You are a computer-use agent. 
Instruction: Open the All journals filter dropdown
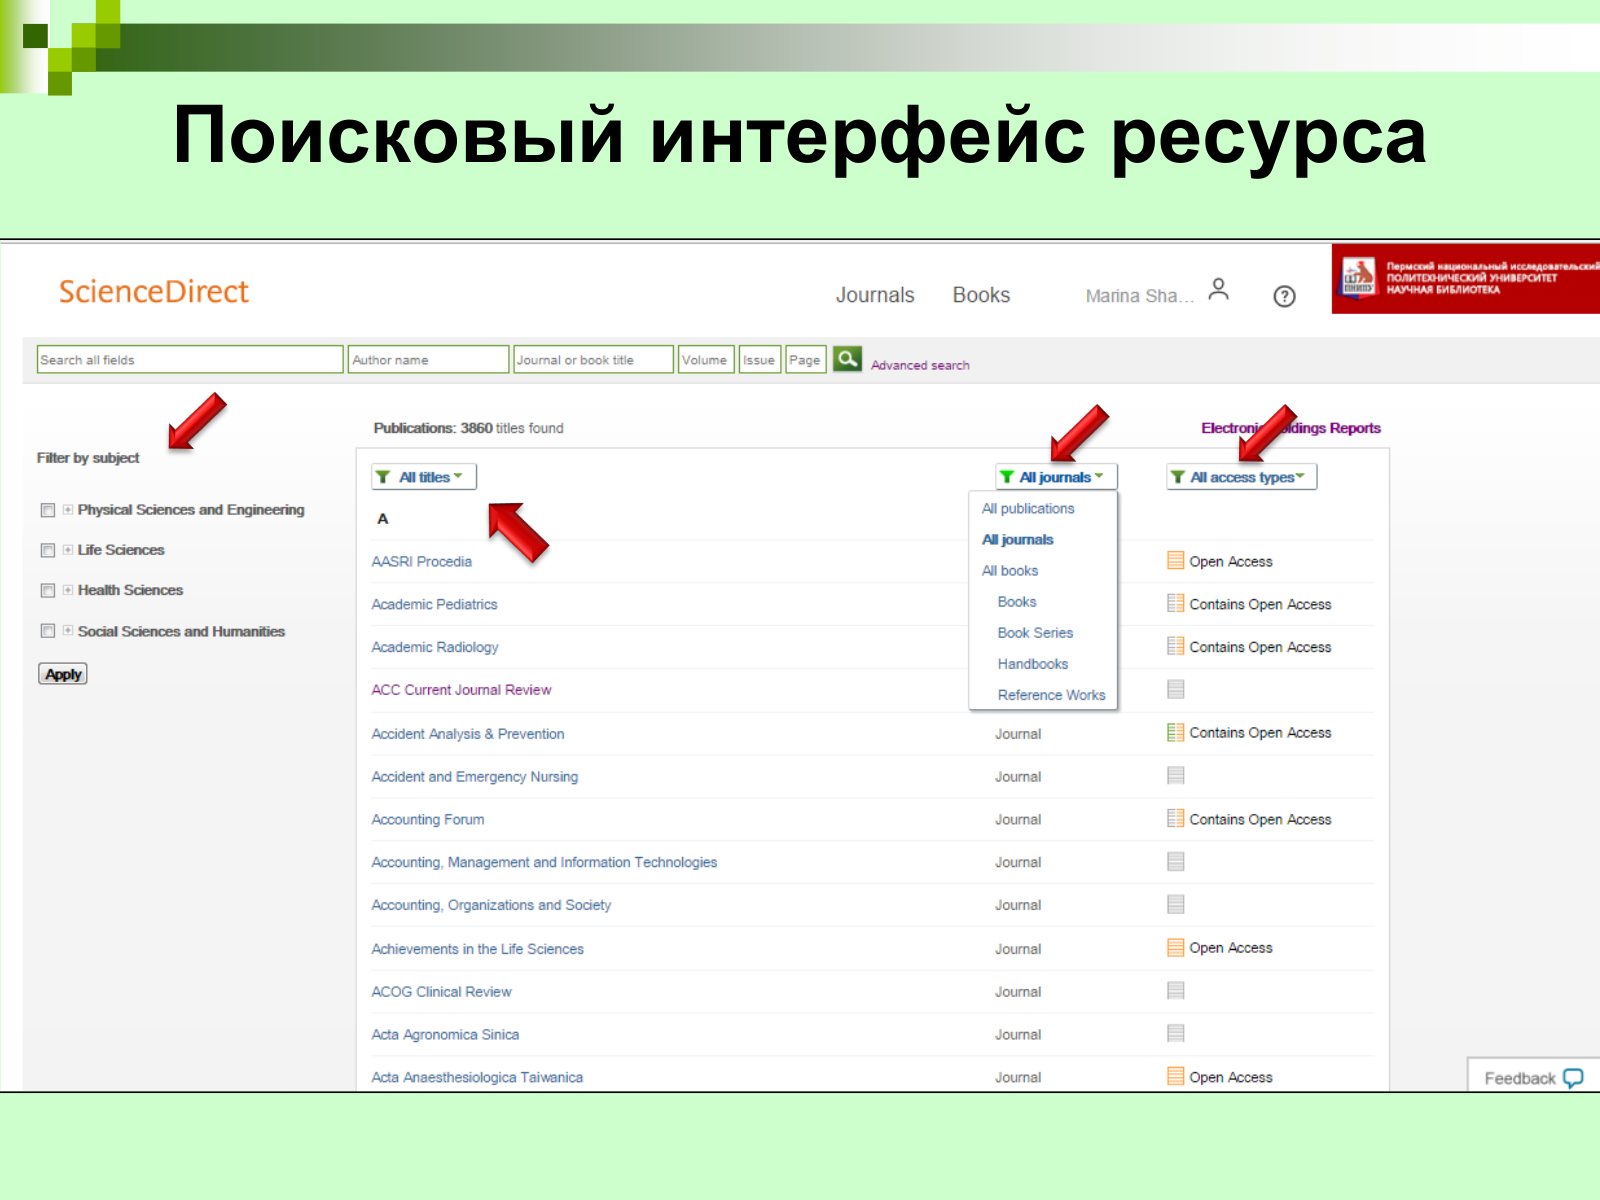tap(1056, 477)
